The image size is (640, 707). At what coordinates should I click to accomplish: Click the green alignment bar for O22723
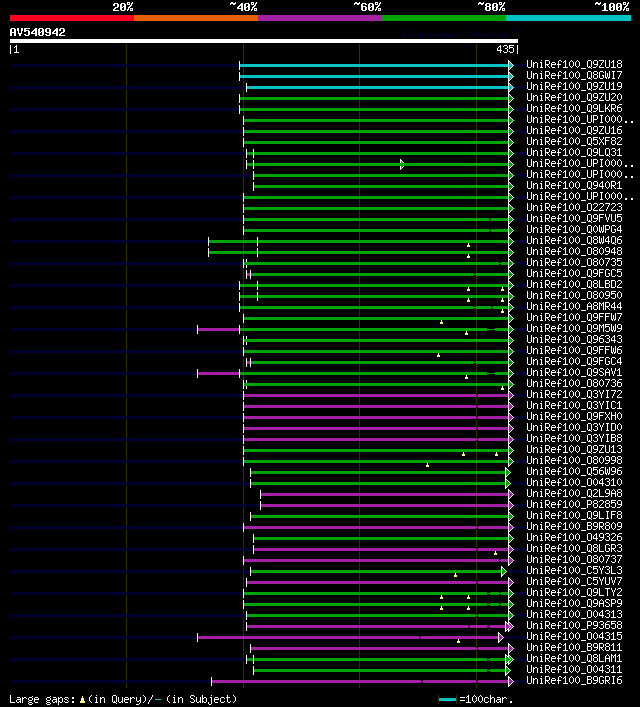tap(376, 208)
